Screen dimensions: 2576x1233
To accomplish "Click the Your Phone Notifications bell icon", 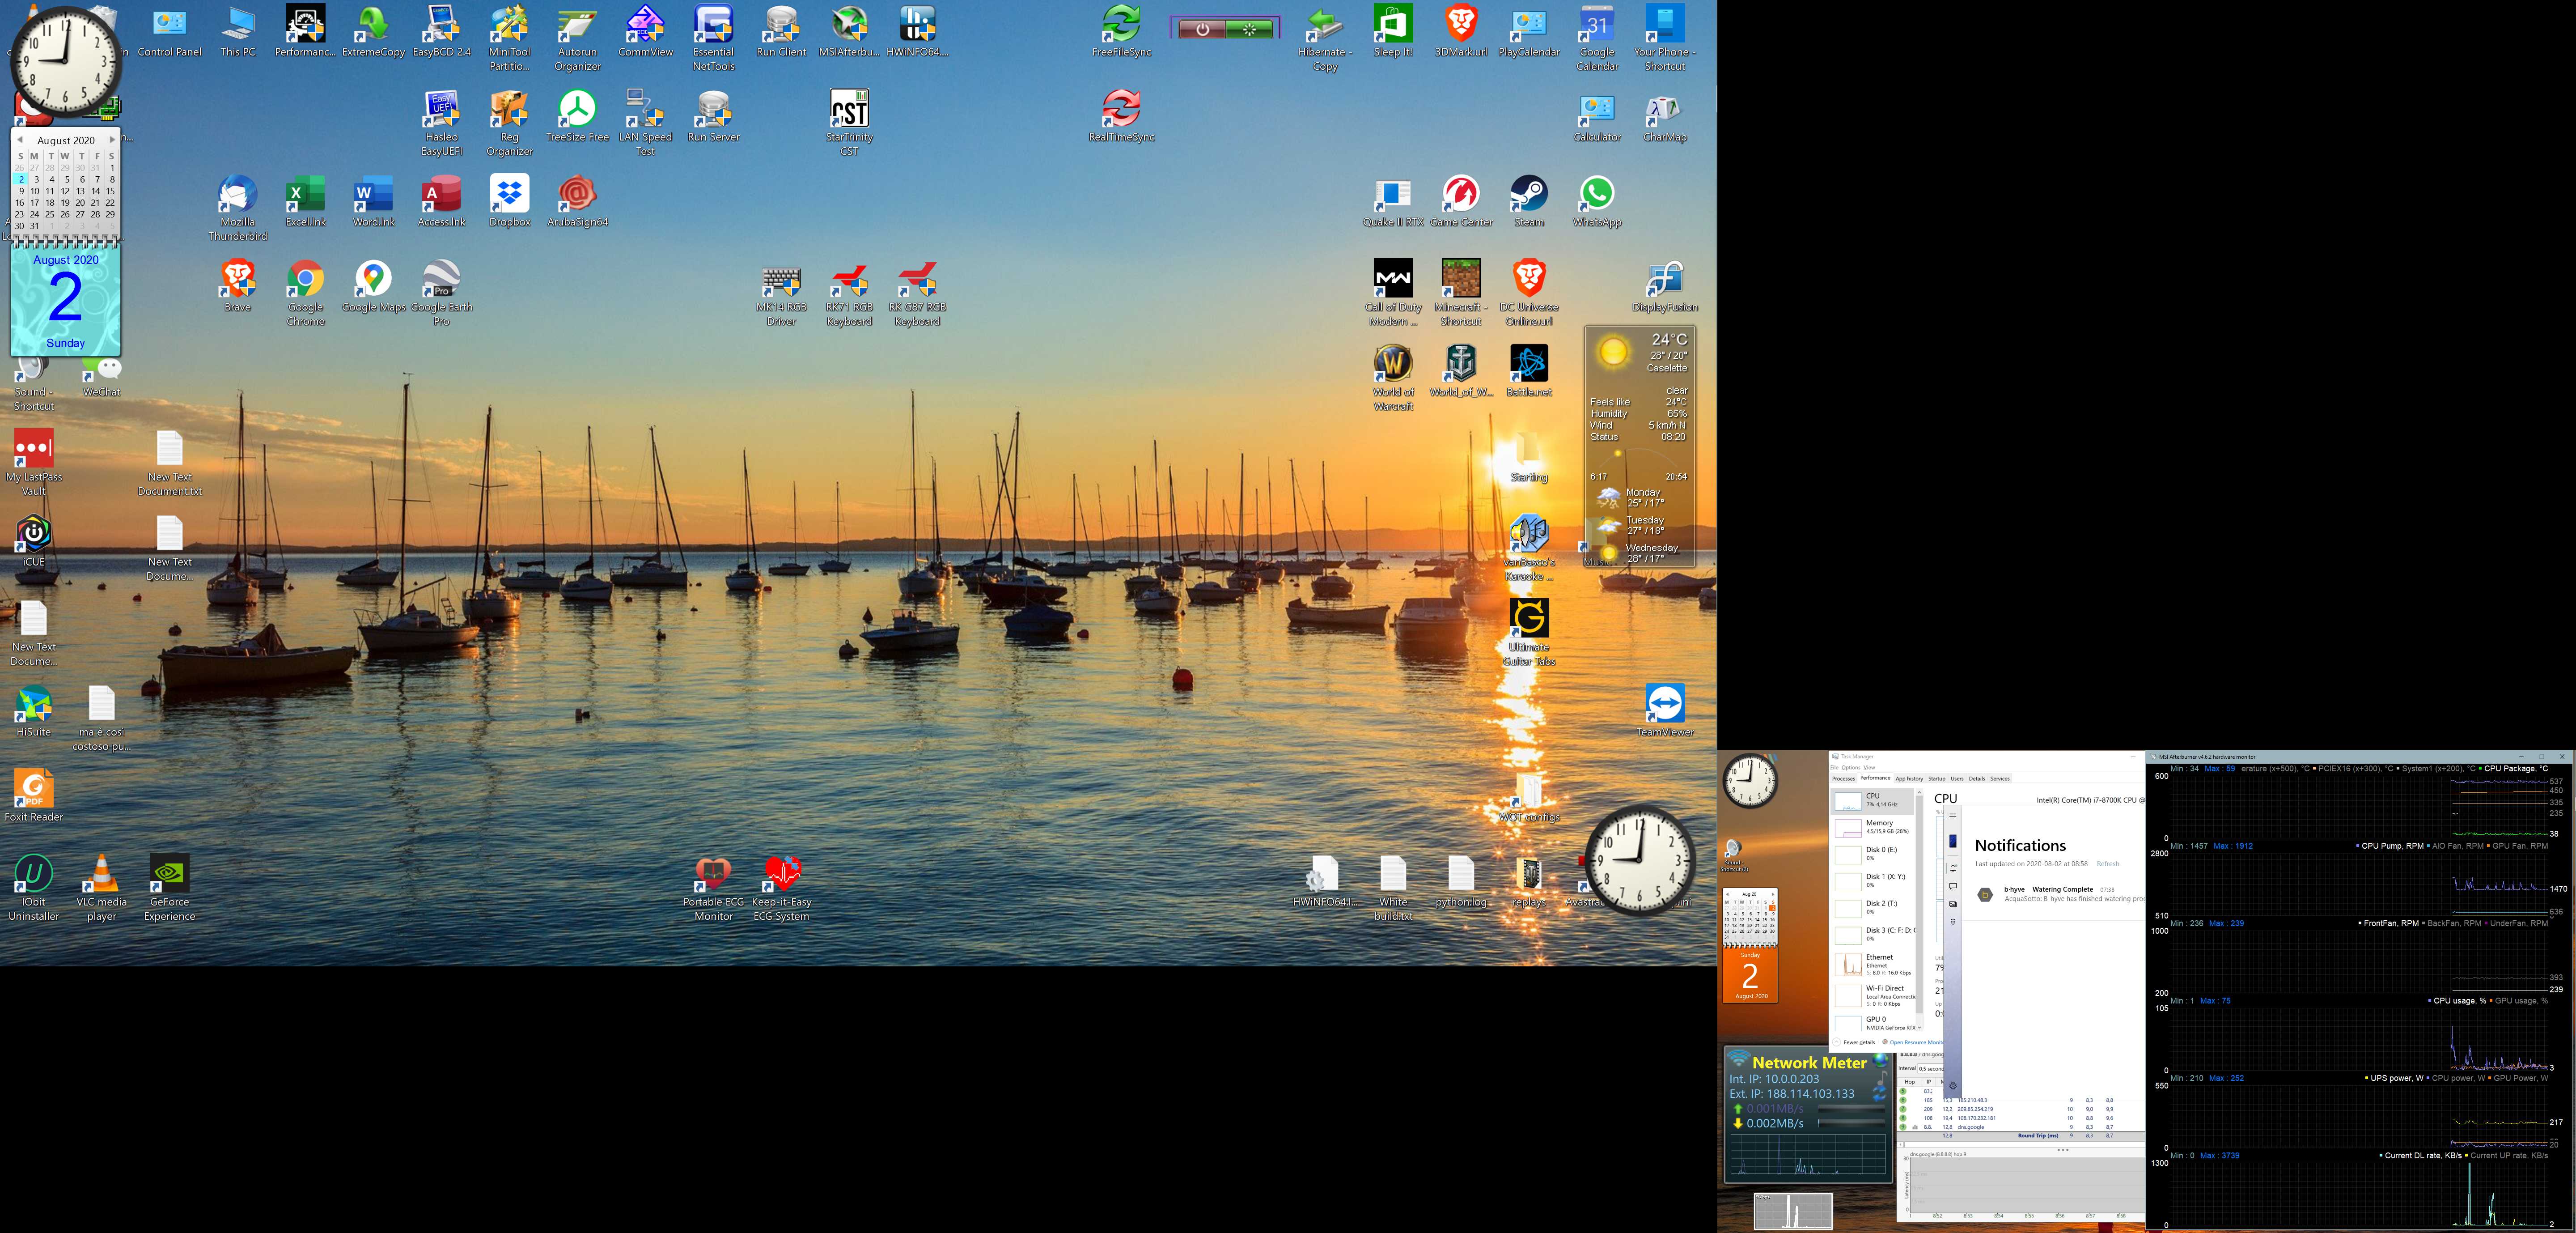I will [1953, 868].
